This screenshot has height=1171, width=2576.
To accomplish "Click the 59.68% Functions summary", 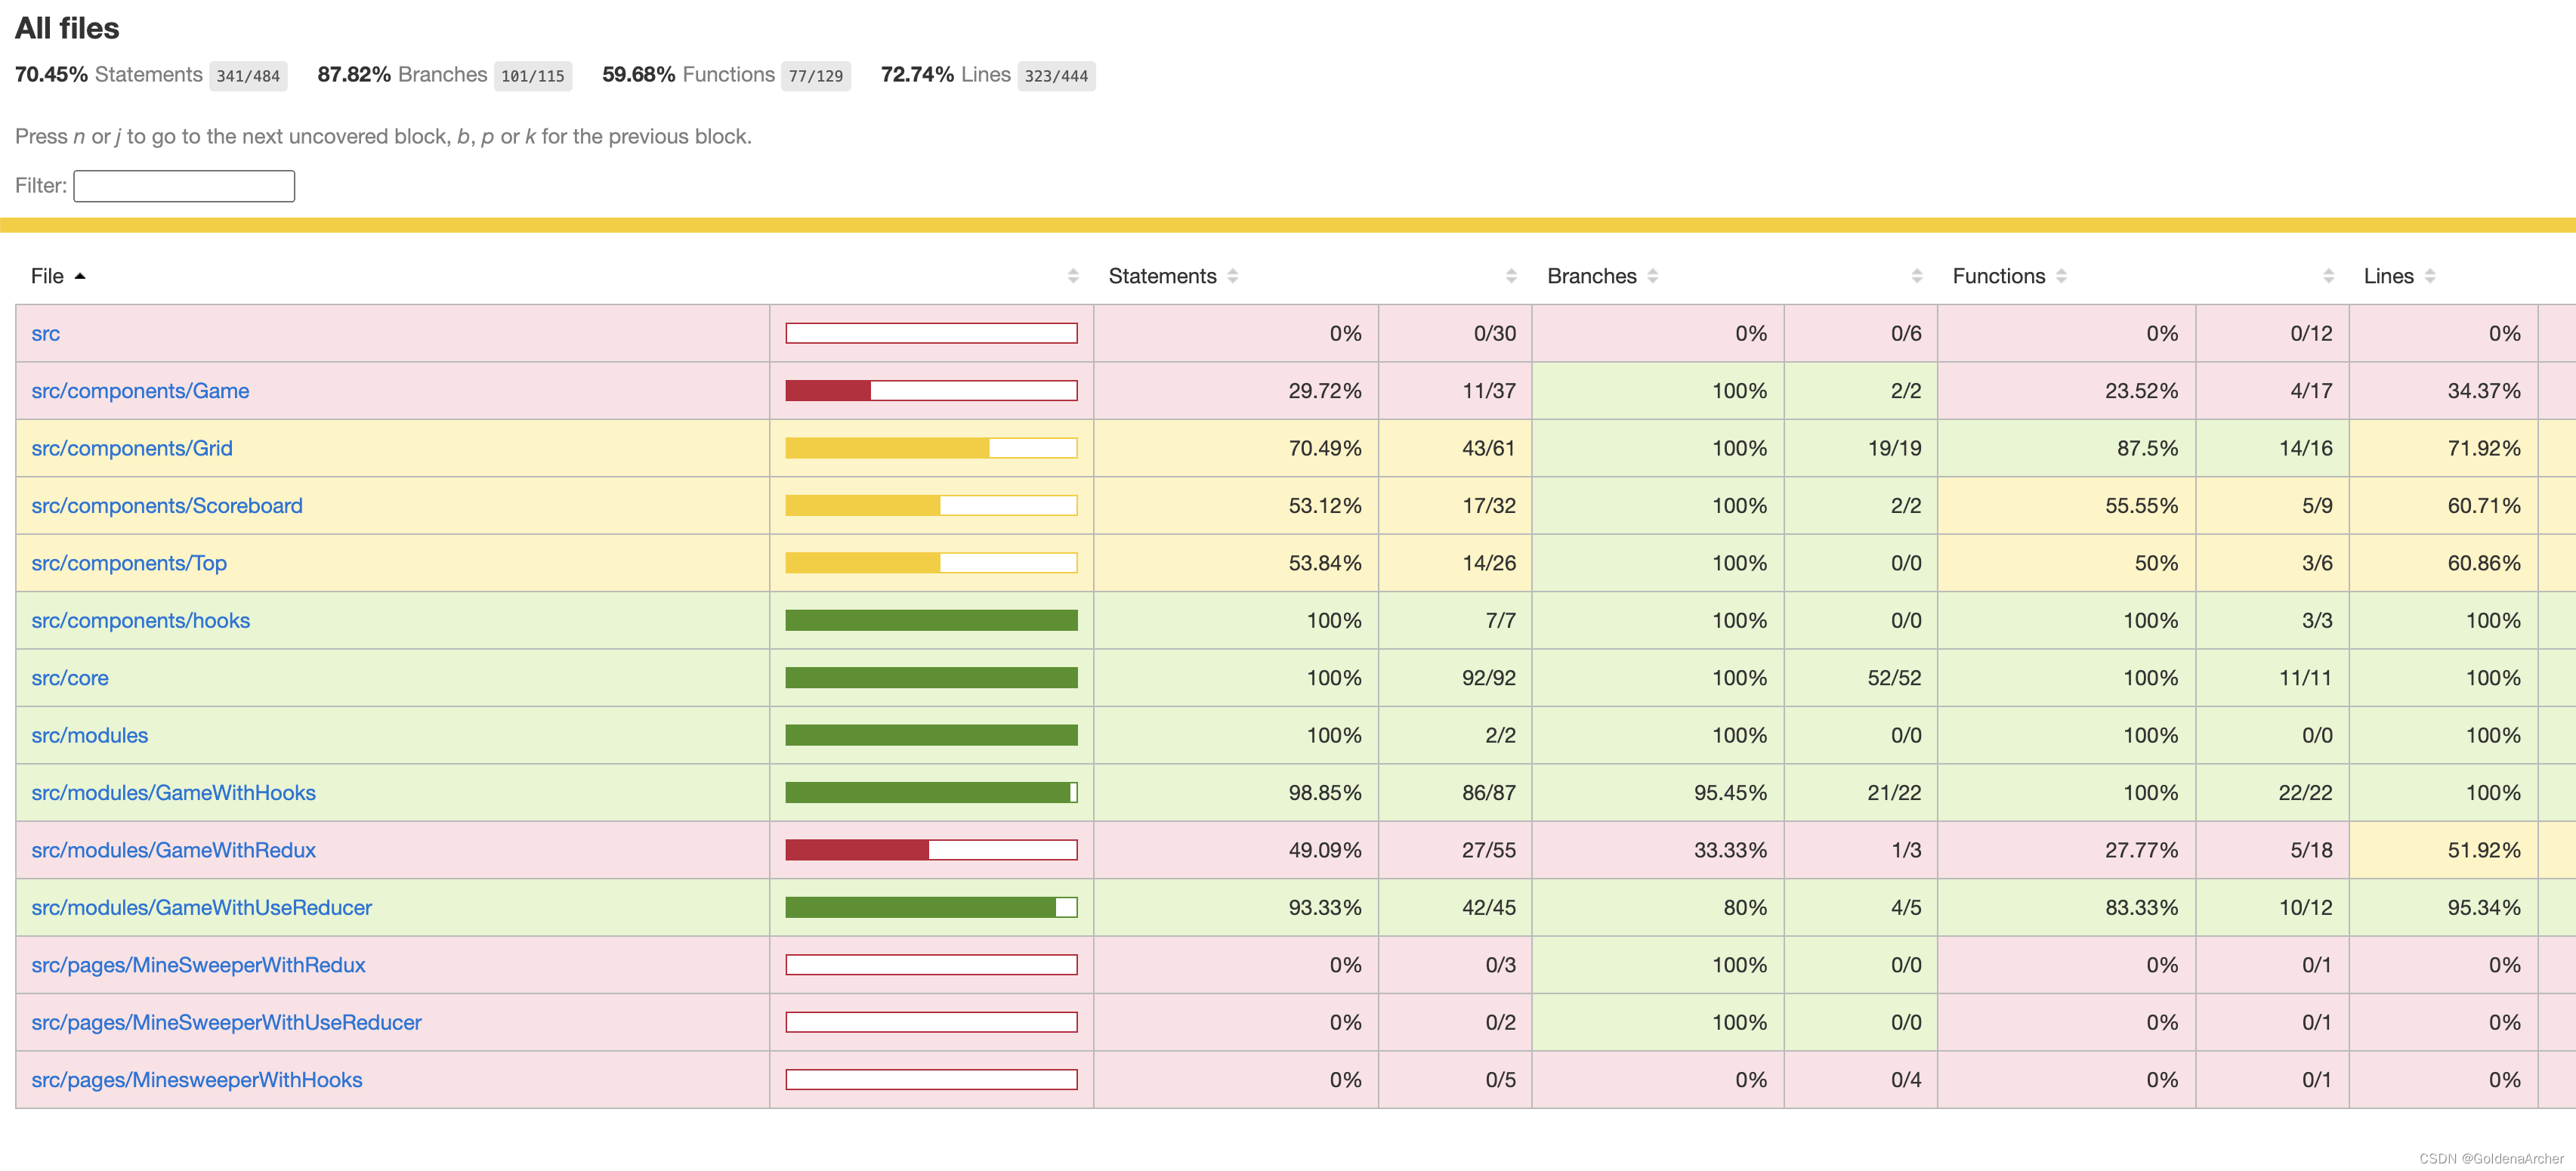I will click(x=688, y=75).
